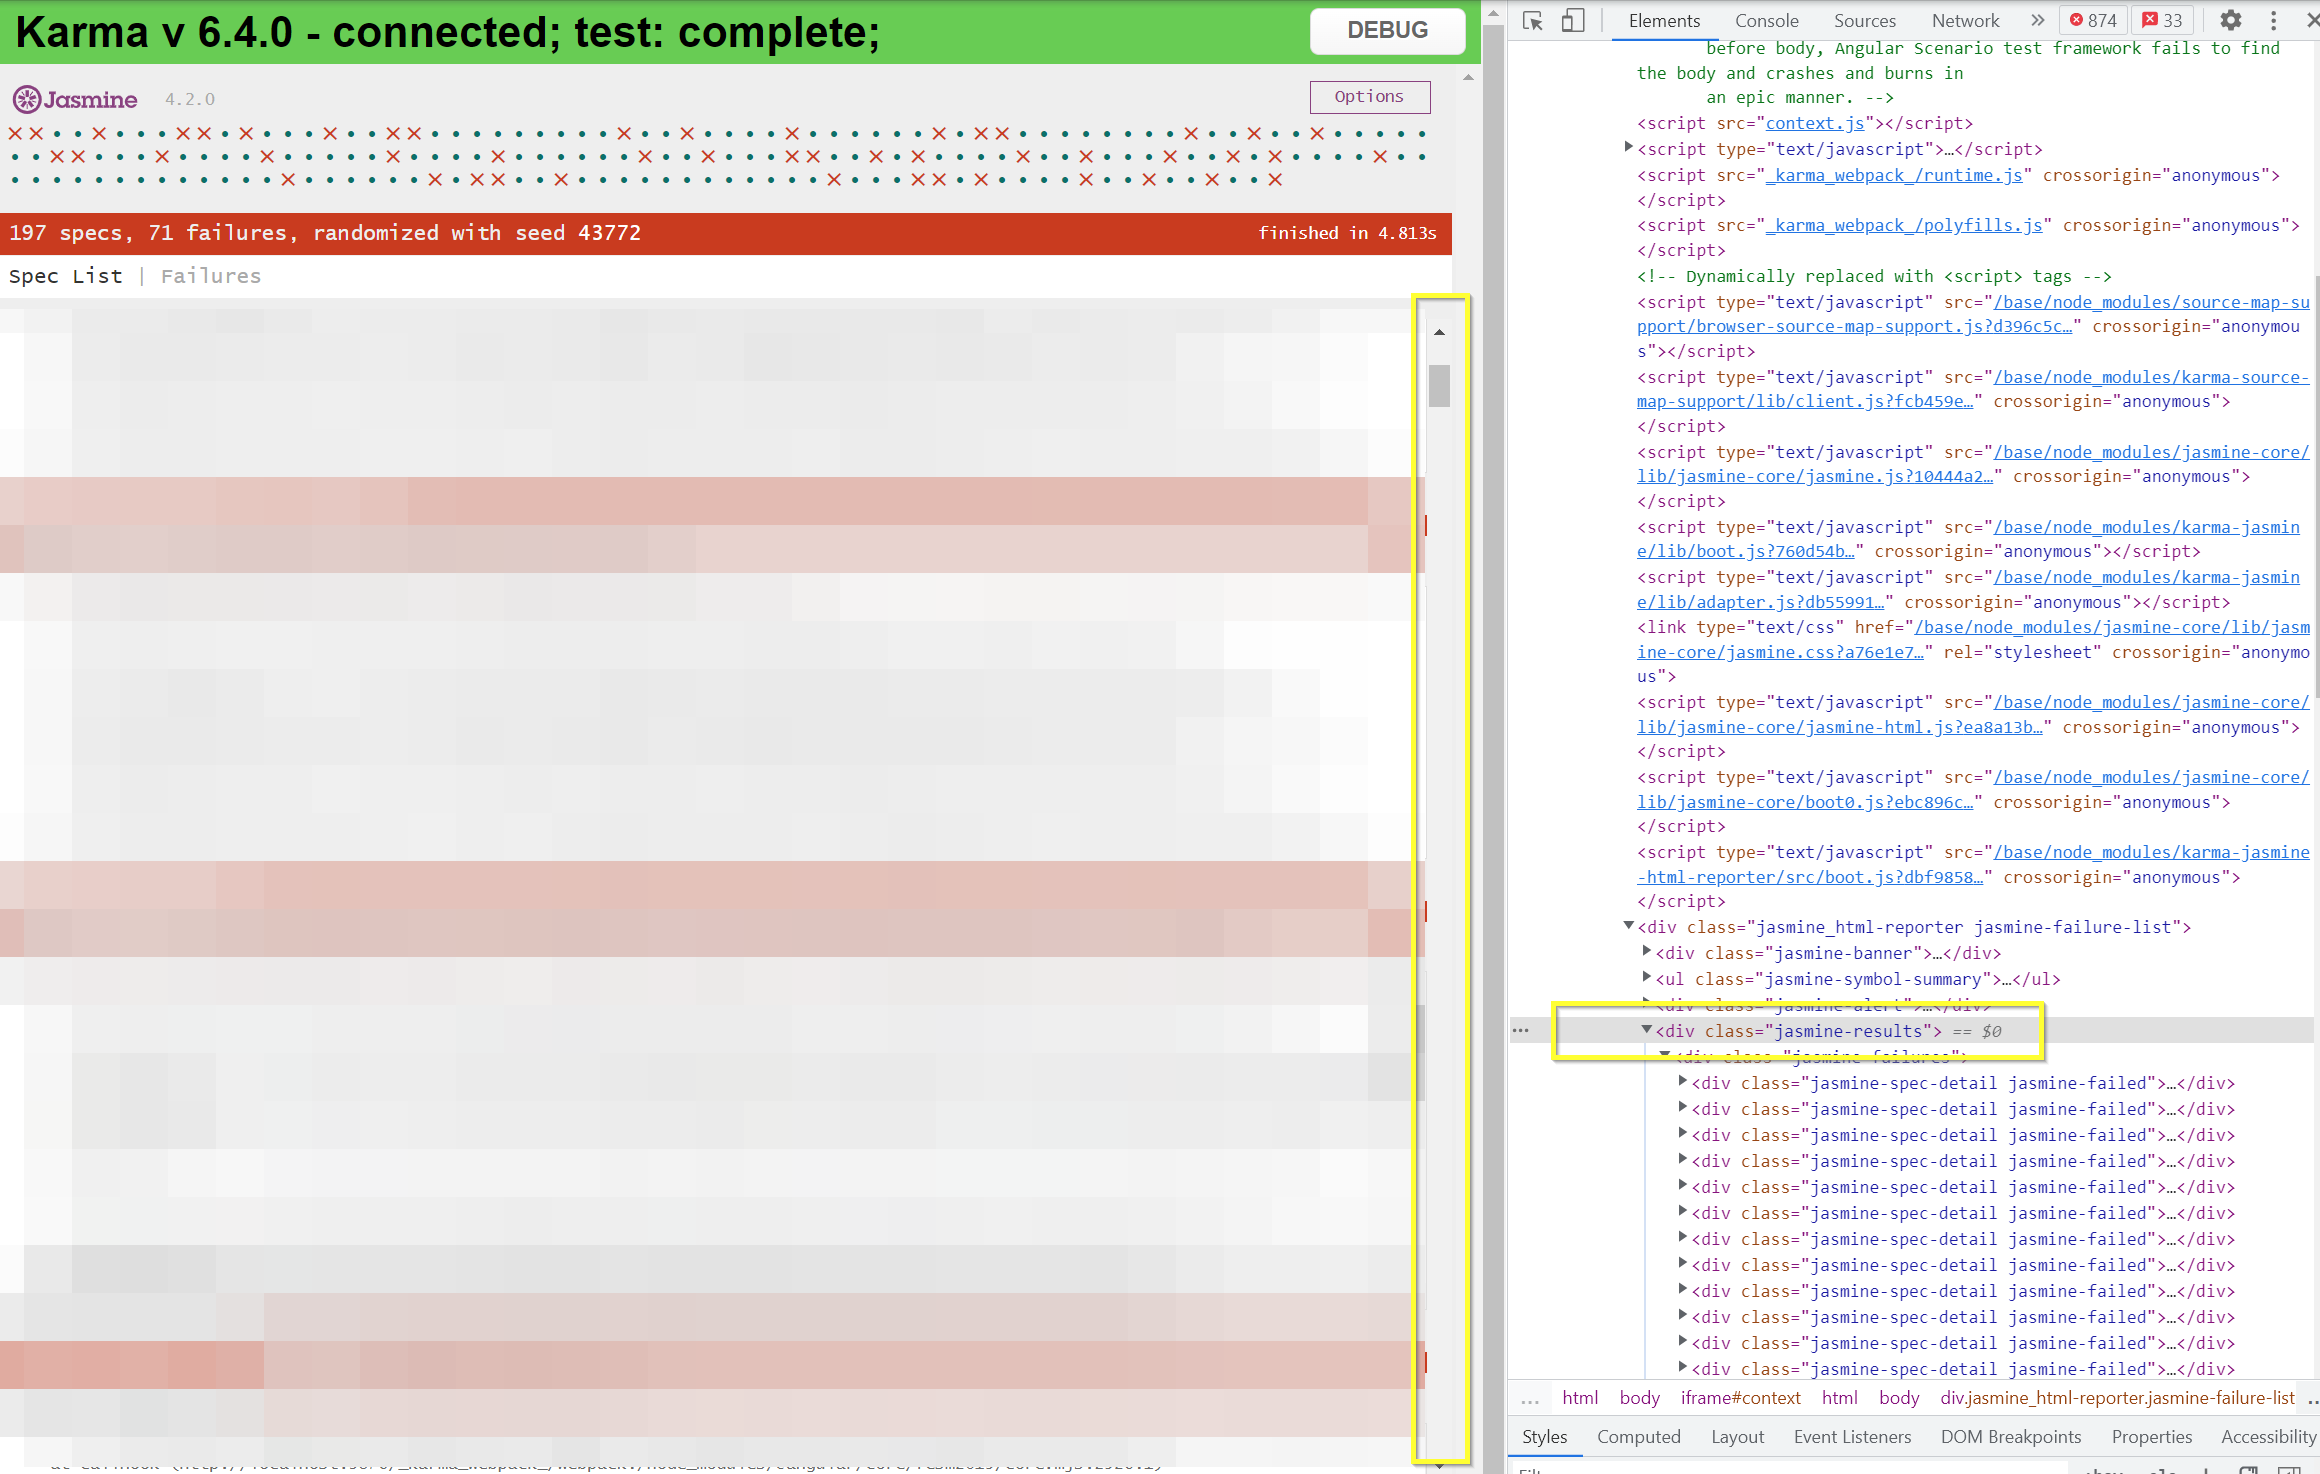Click the 33 issues counter badge
This screenshot has height=1474, width=2320.
coord(2162,20)
